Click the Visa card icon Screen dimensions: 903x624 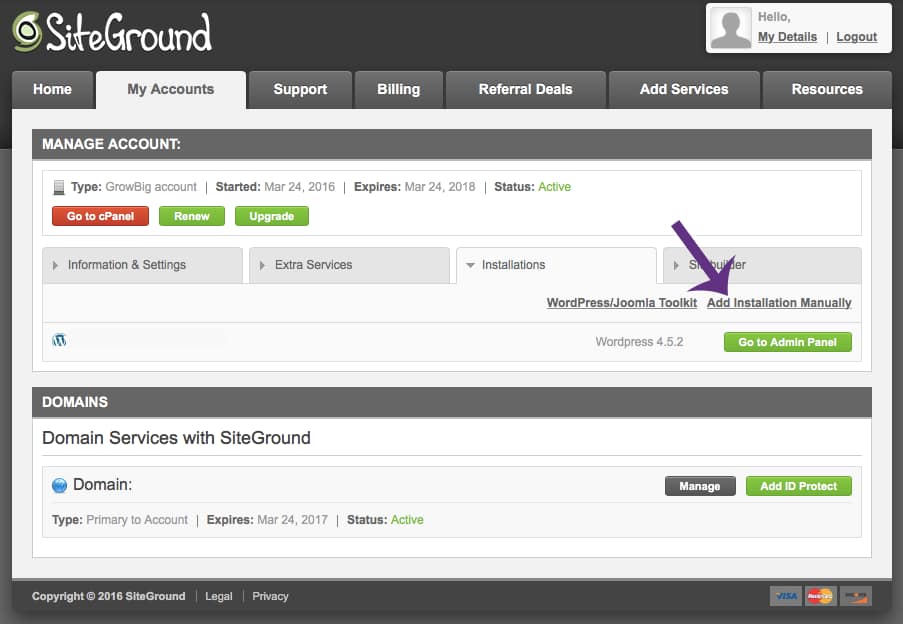(x=785, y=596)
